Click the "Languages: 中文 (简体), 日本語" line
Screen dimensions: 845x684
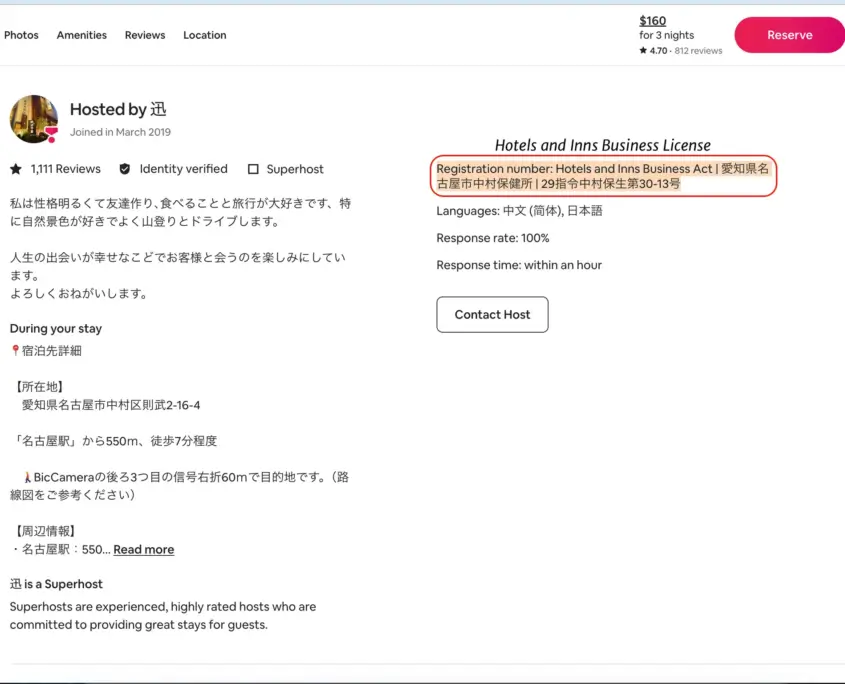[x=520, y=211]
